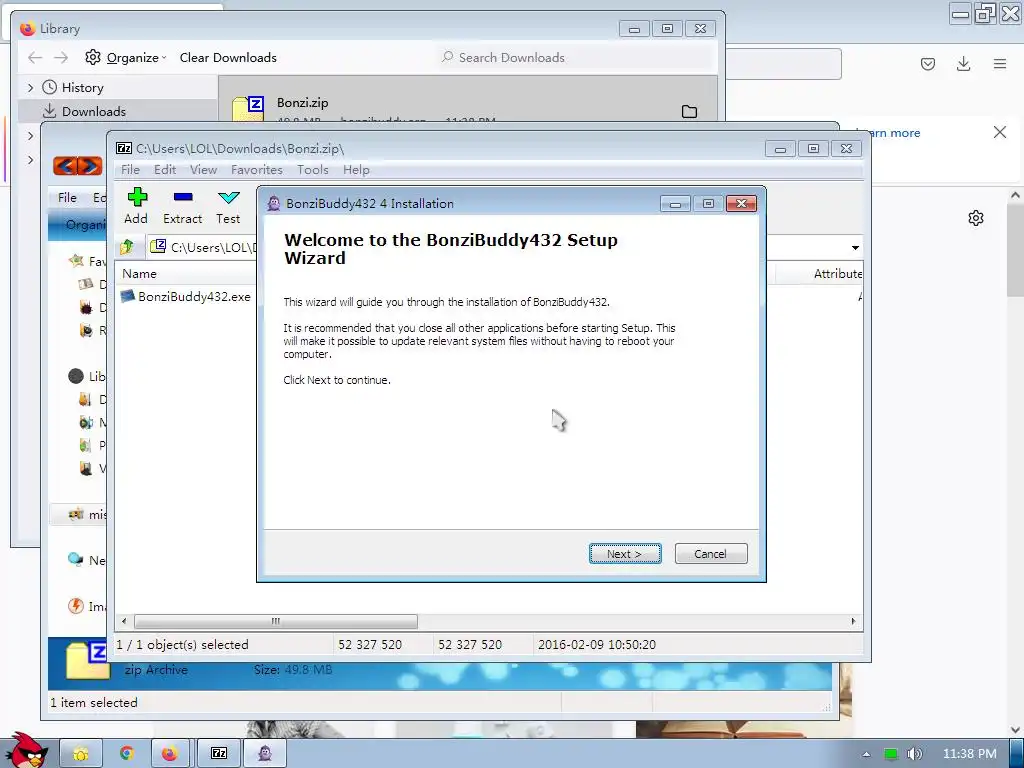Click the Firefox Library title icon
Viewport: 1024px width, 768px height.
pyautogui.click(x=27, y=29)
